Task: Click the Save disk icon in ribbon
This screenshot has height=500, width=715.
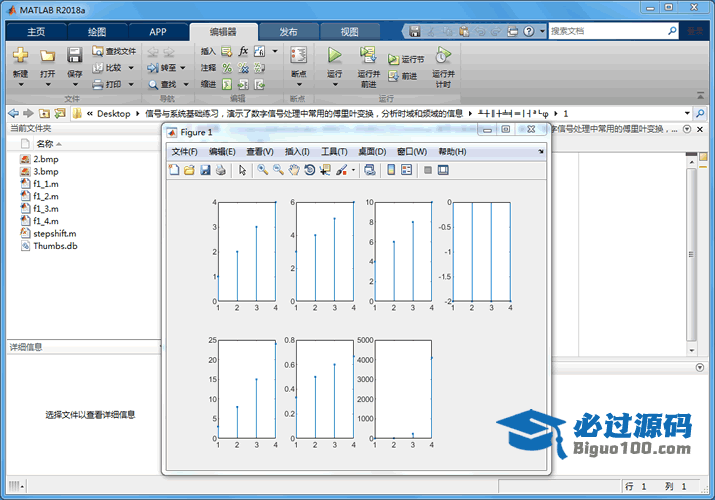Action: tap(74, 55)
